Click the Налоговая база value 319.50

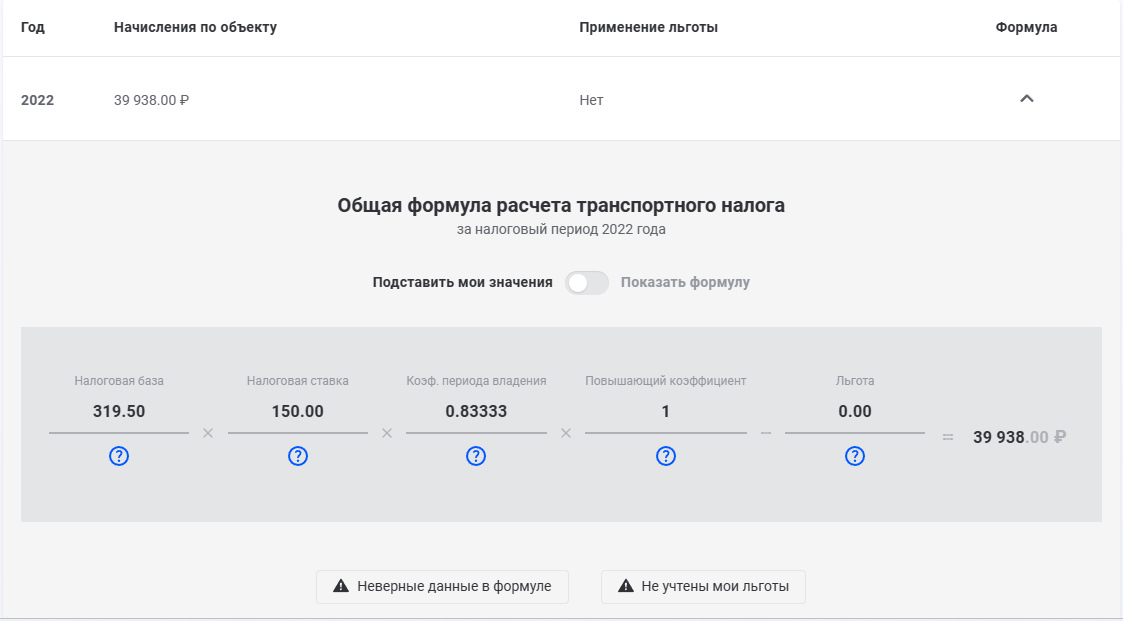(x=119, y=411)
